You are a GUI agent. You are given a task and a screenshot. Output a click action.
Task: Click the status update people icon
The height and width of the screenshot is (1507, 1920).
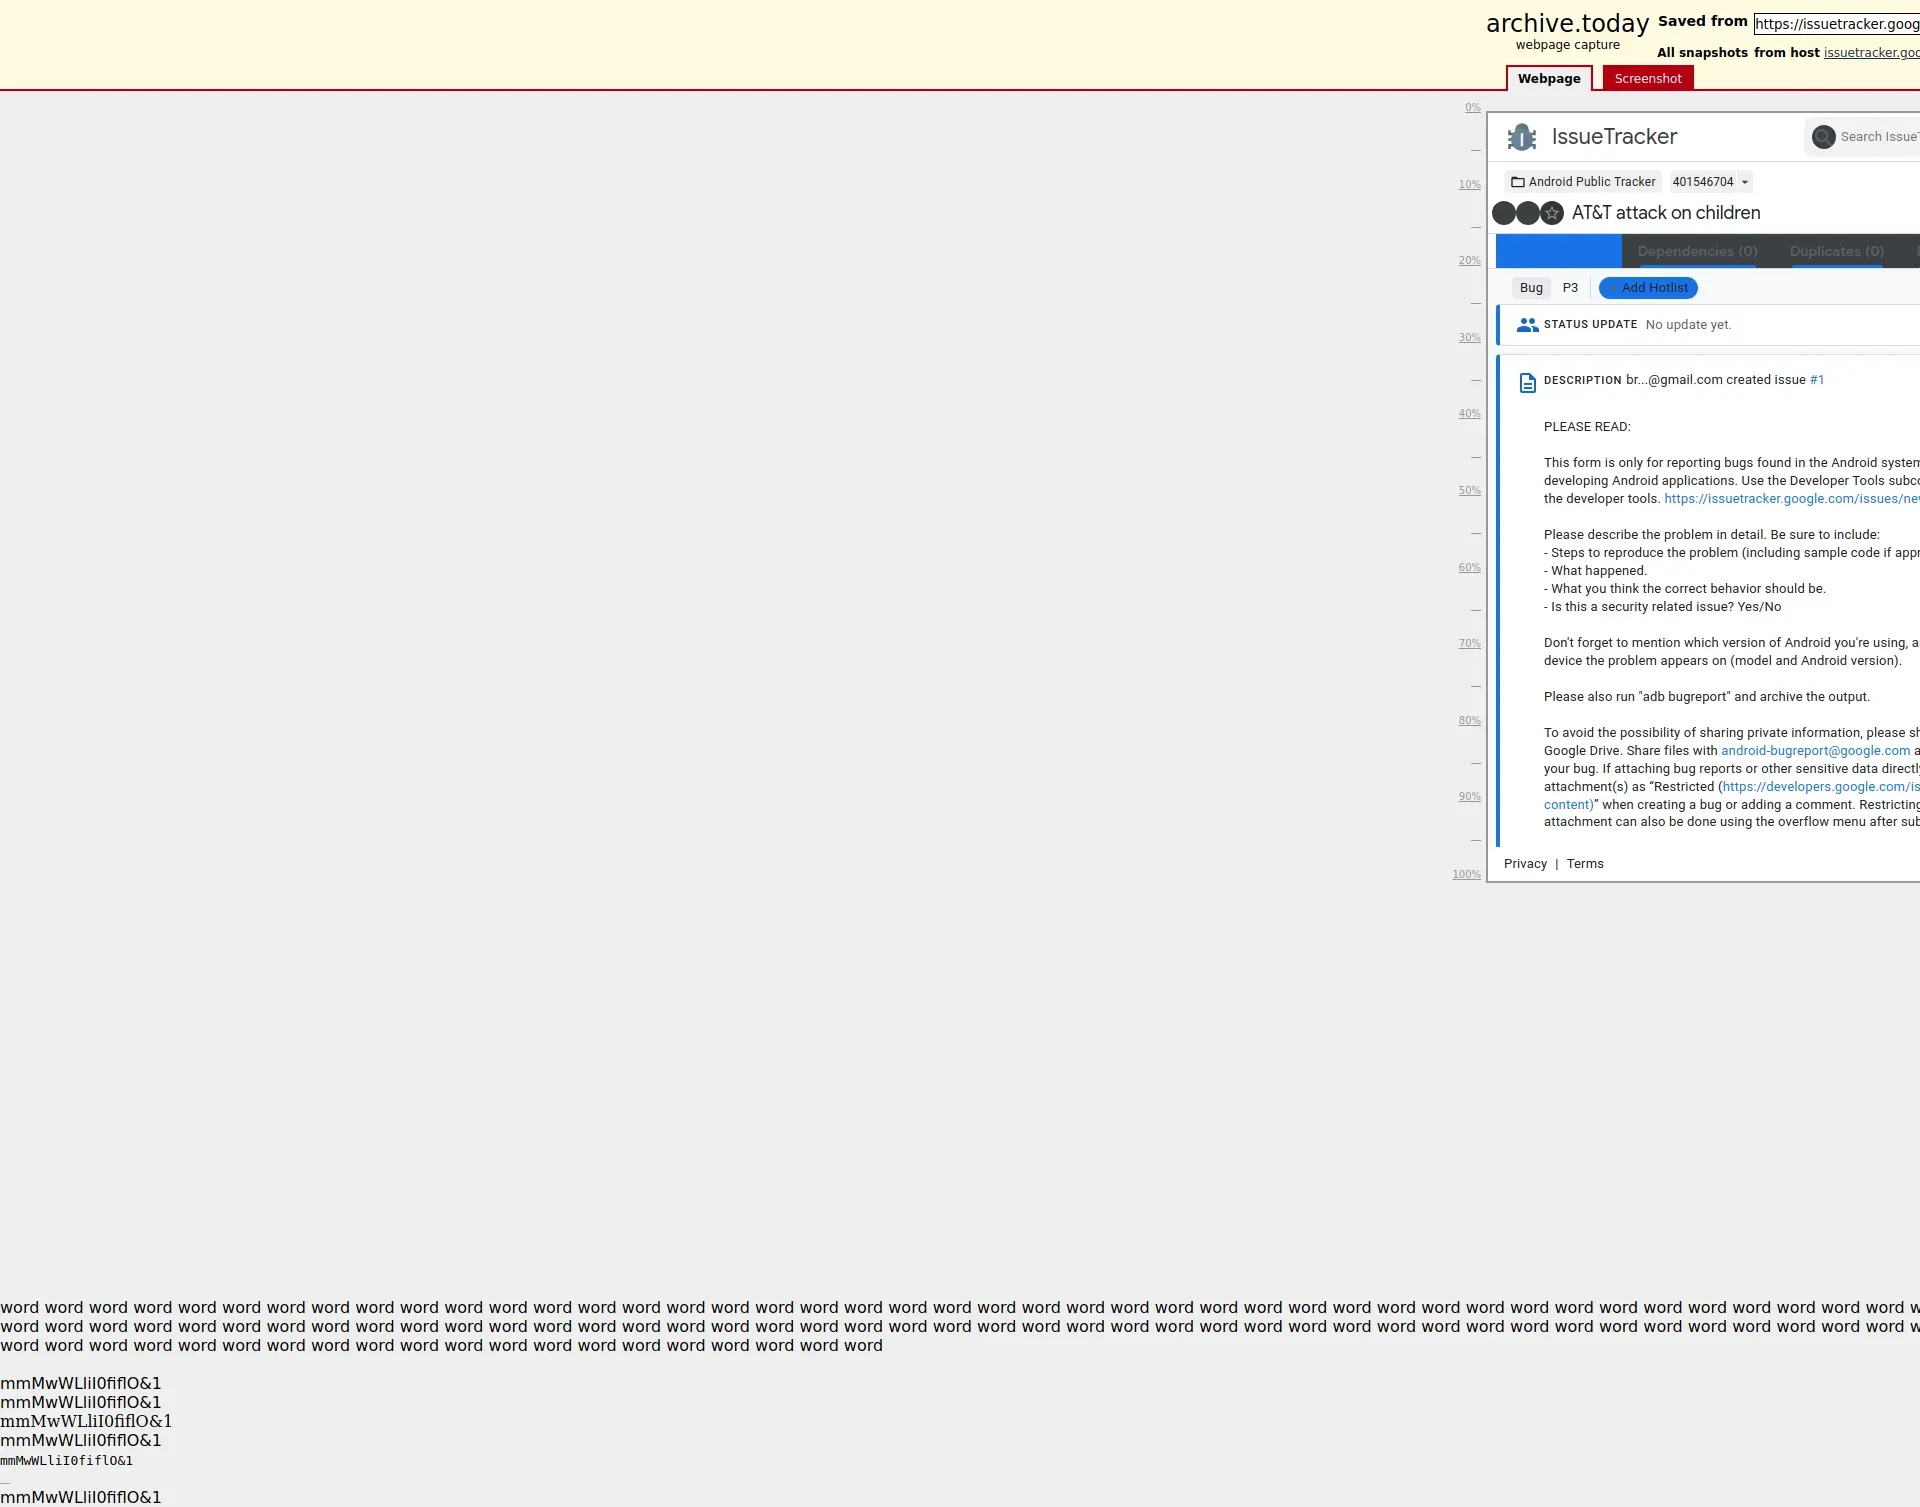1527,325
